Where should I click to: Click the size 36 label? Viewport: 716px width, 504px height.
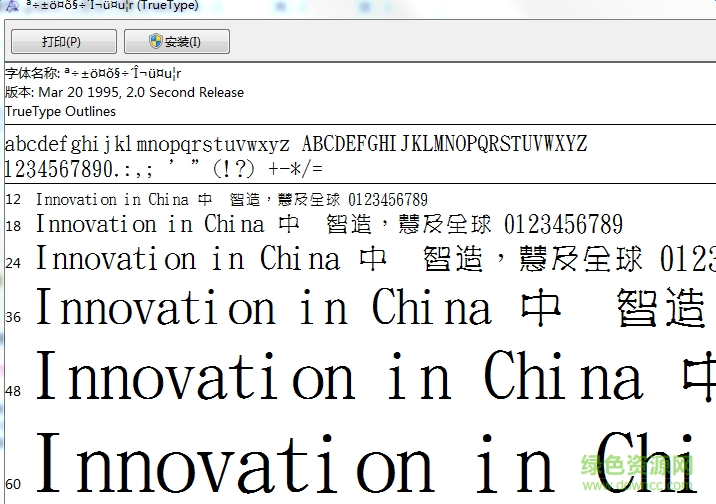[x=13, y=317]
